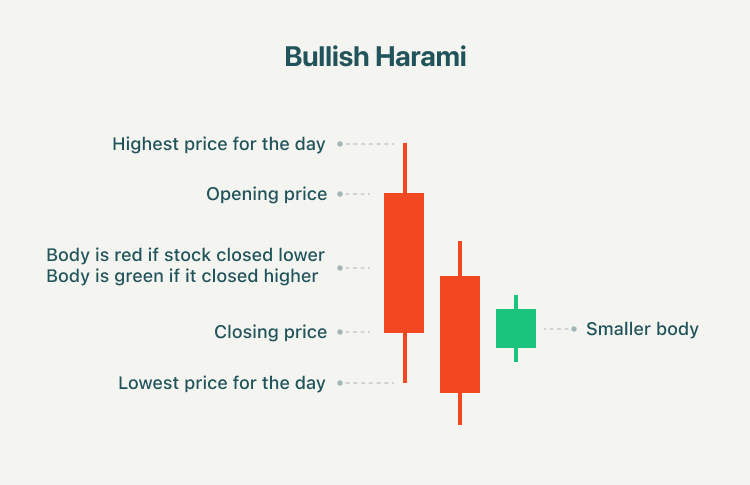This screenshot has height=485, width=750.
Task: Select the first large red candle body
Action: (x=404, y=262)
